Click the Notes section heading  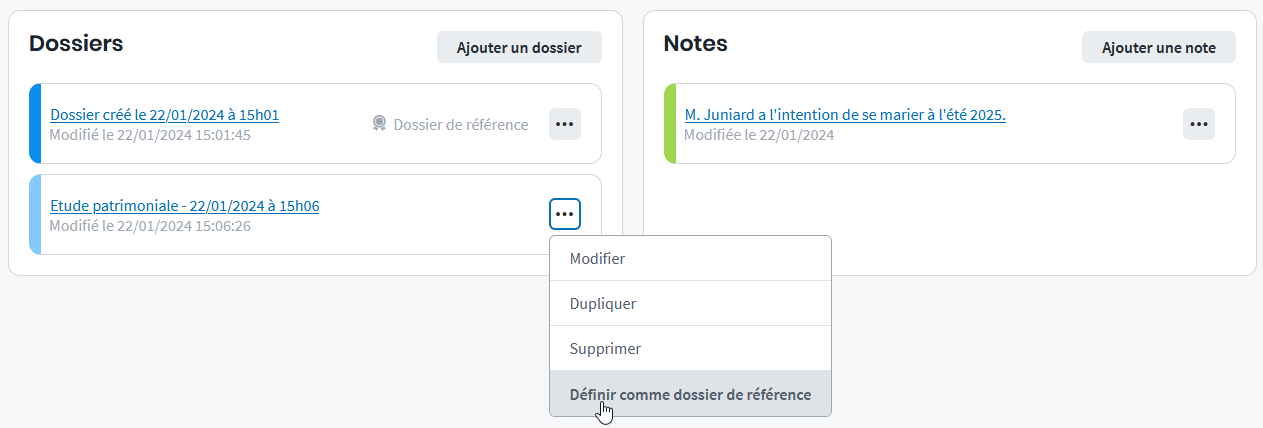[x=695, y=43]
